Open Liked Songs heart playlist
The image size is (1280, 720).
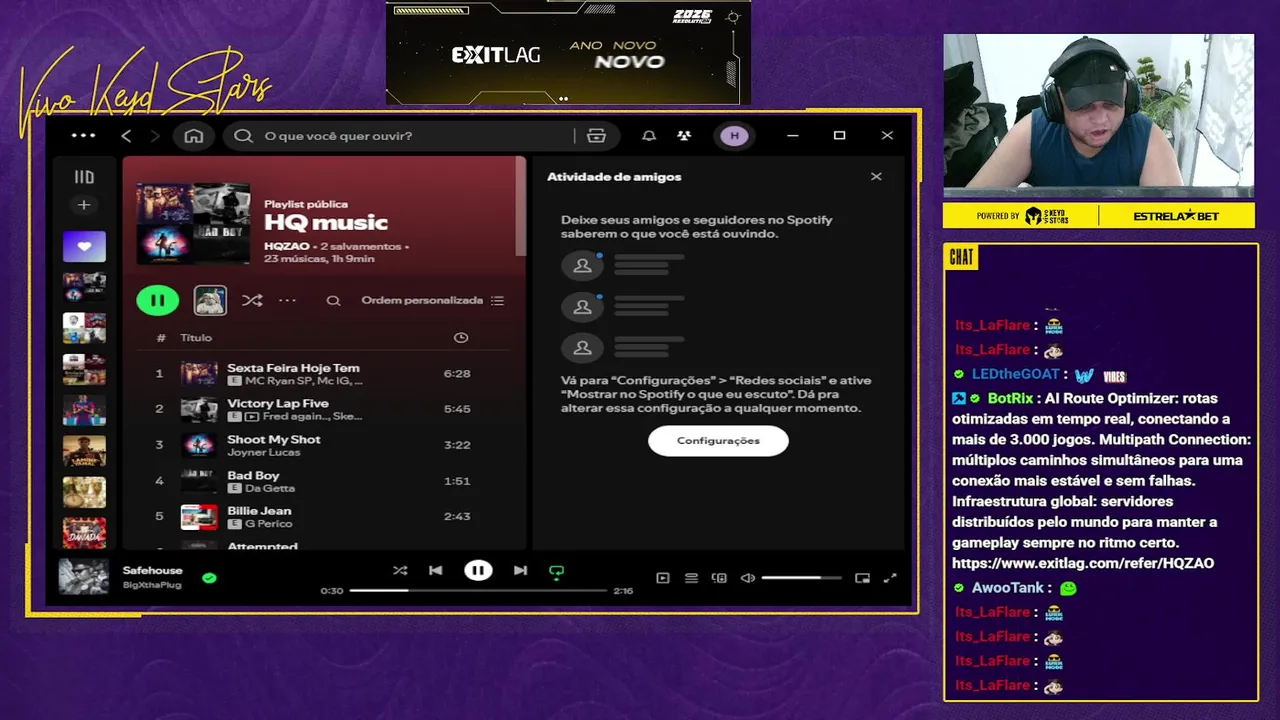click(x=84, y=246)
